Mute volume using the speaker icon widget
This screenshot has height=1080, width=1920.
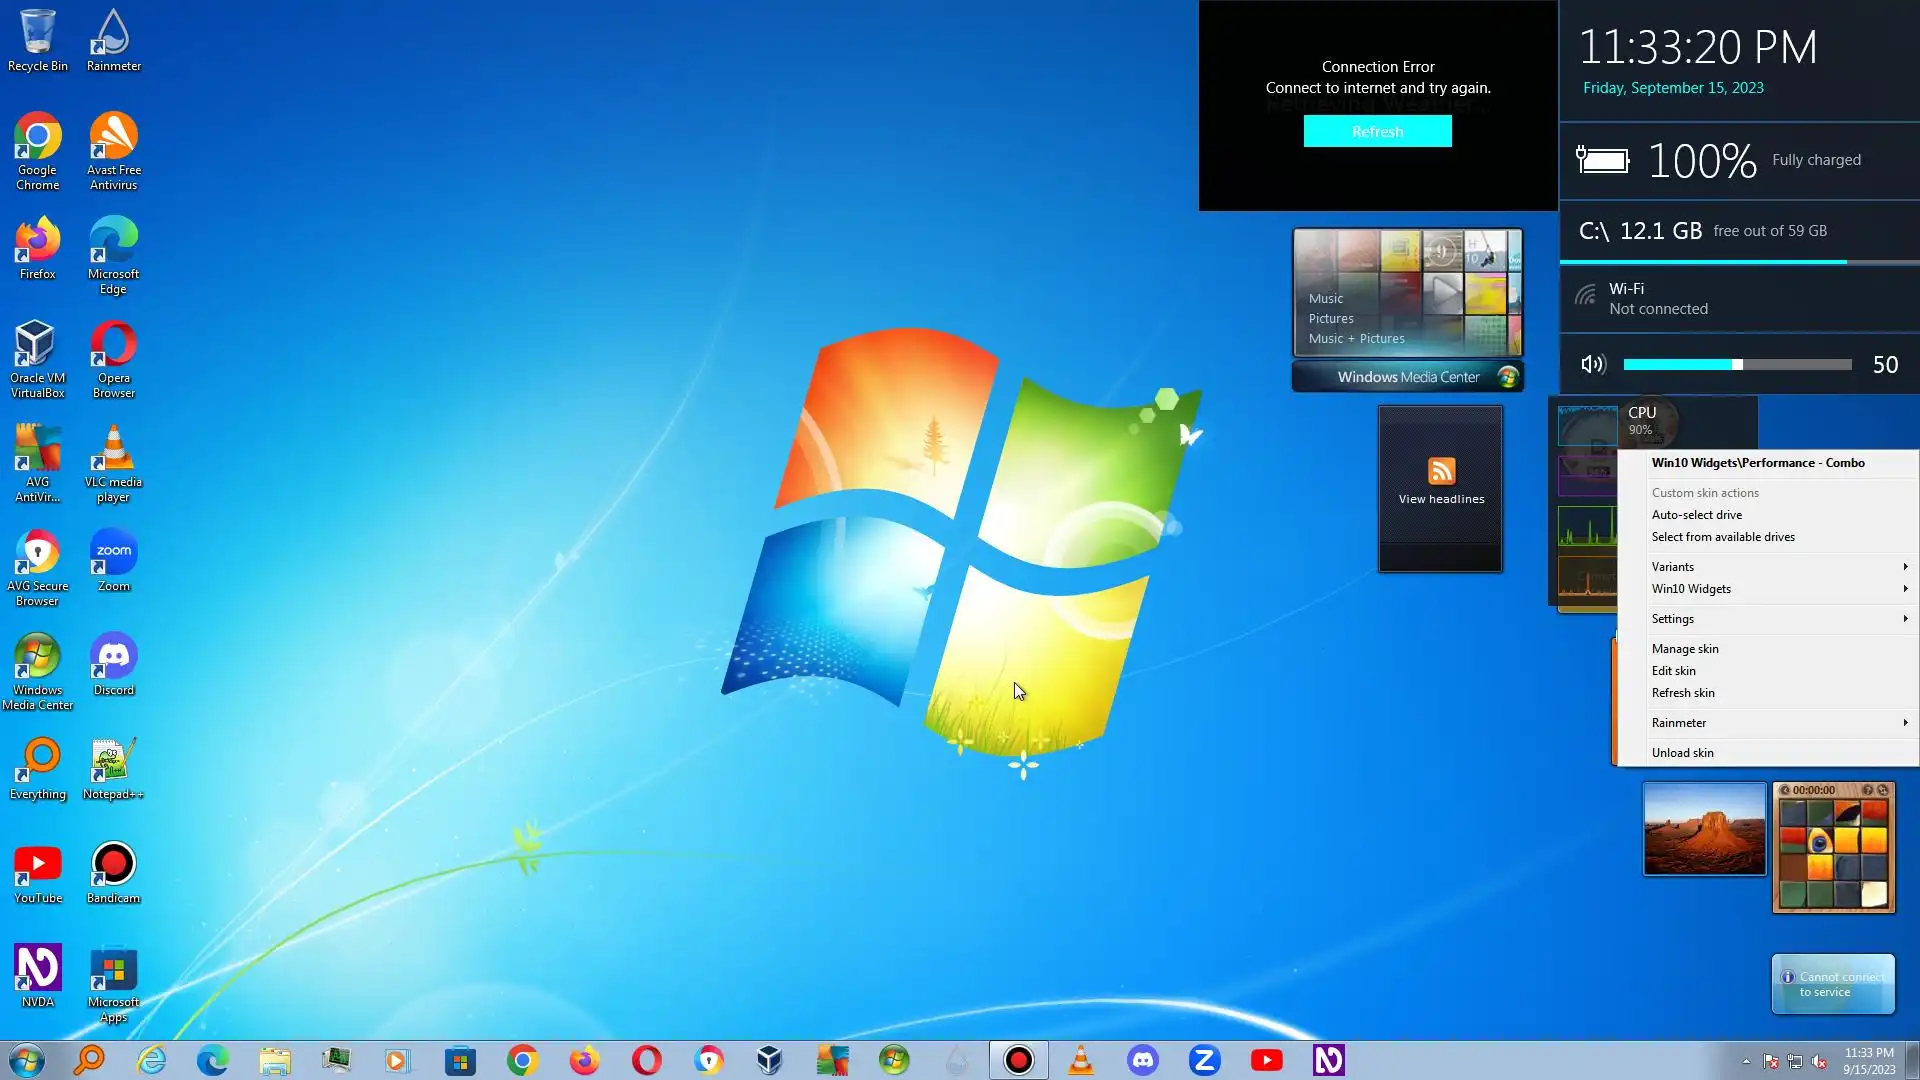pos(1593,365)
